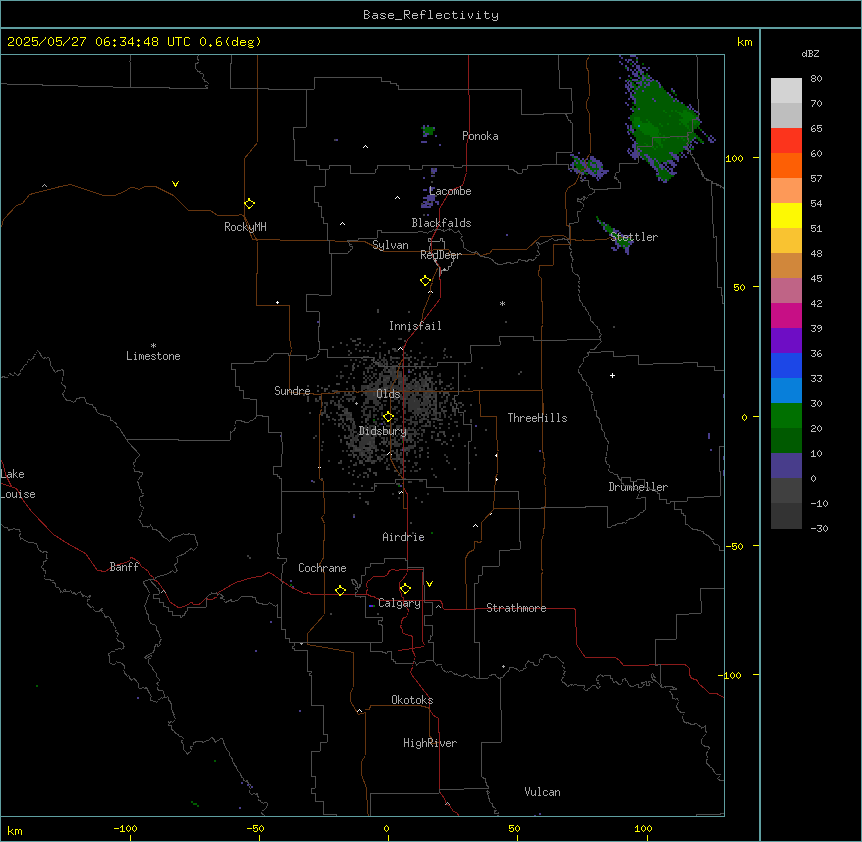Click the Ponoka city label
Image resolution: width=862 pixels, height=842 pixels.
[480, 136]
